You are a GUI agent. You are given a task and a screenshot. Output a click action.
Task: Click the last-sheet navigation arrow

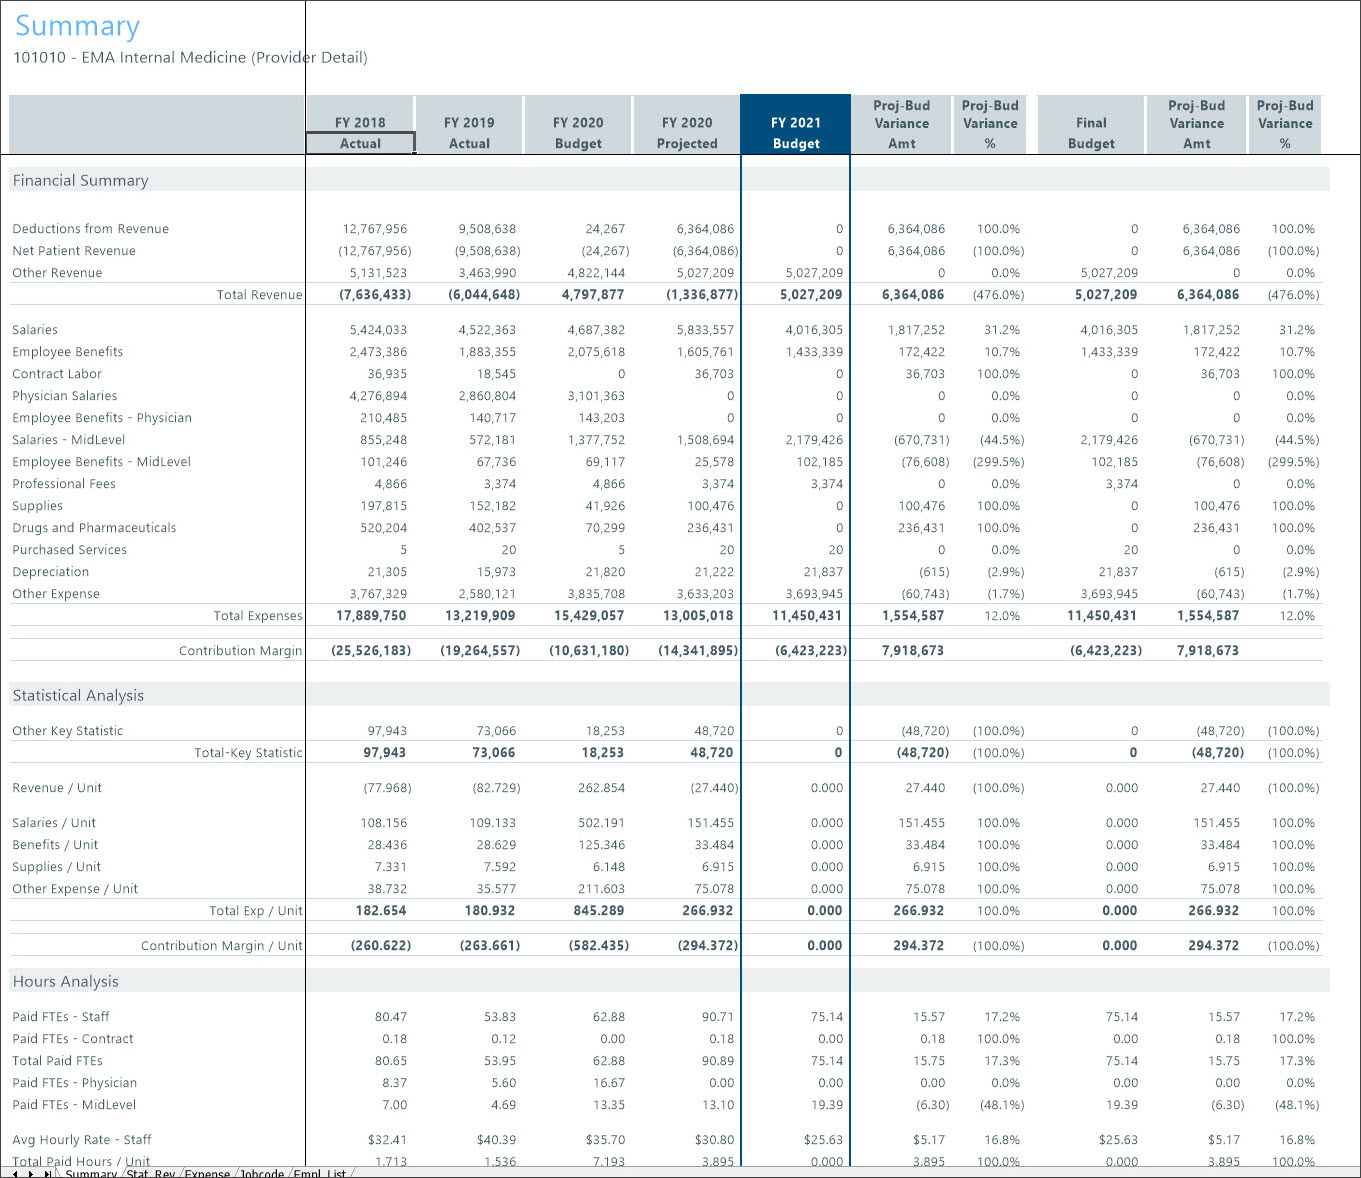pyautogui.click(x=48, y=1172)
